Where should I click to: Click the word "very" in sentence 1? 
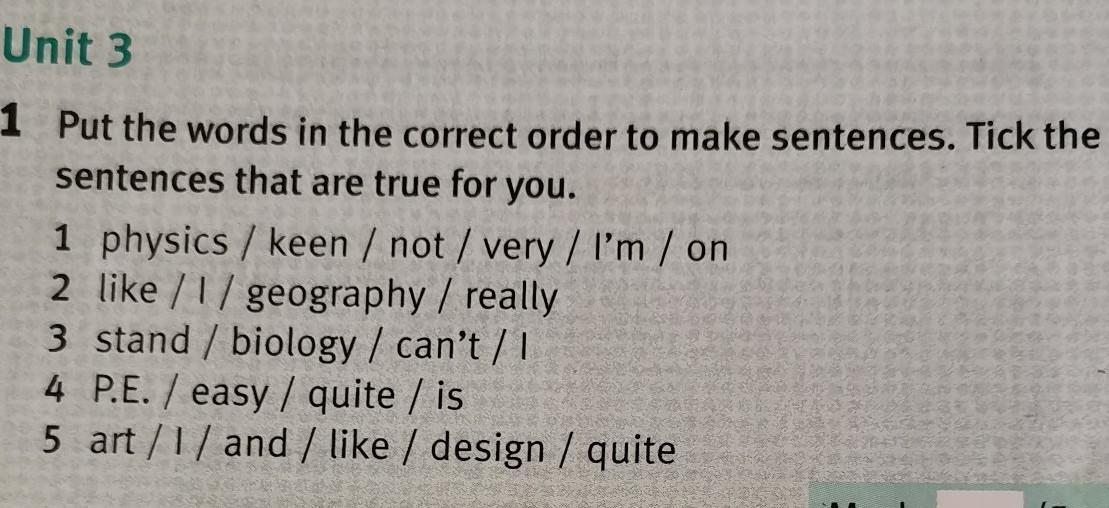point(517,246)
